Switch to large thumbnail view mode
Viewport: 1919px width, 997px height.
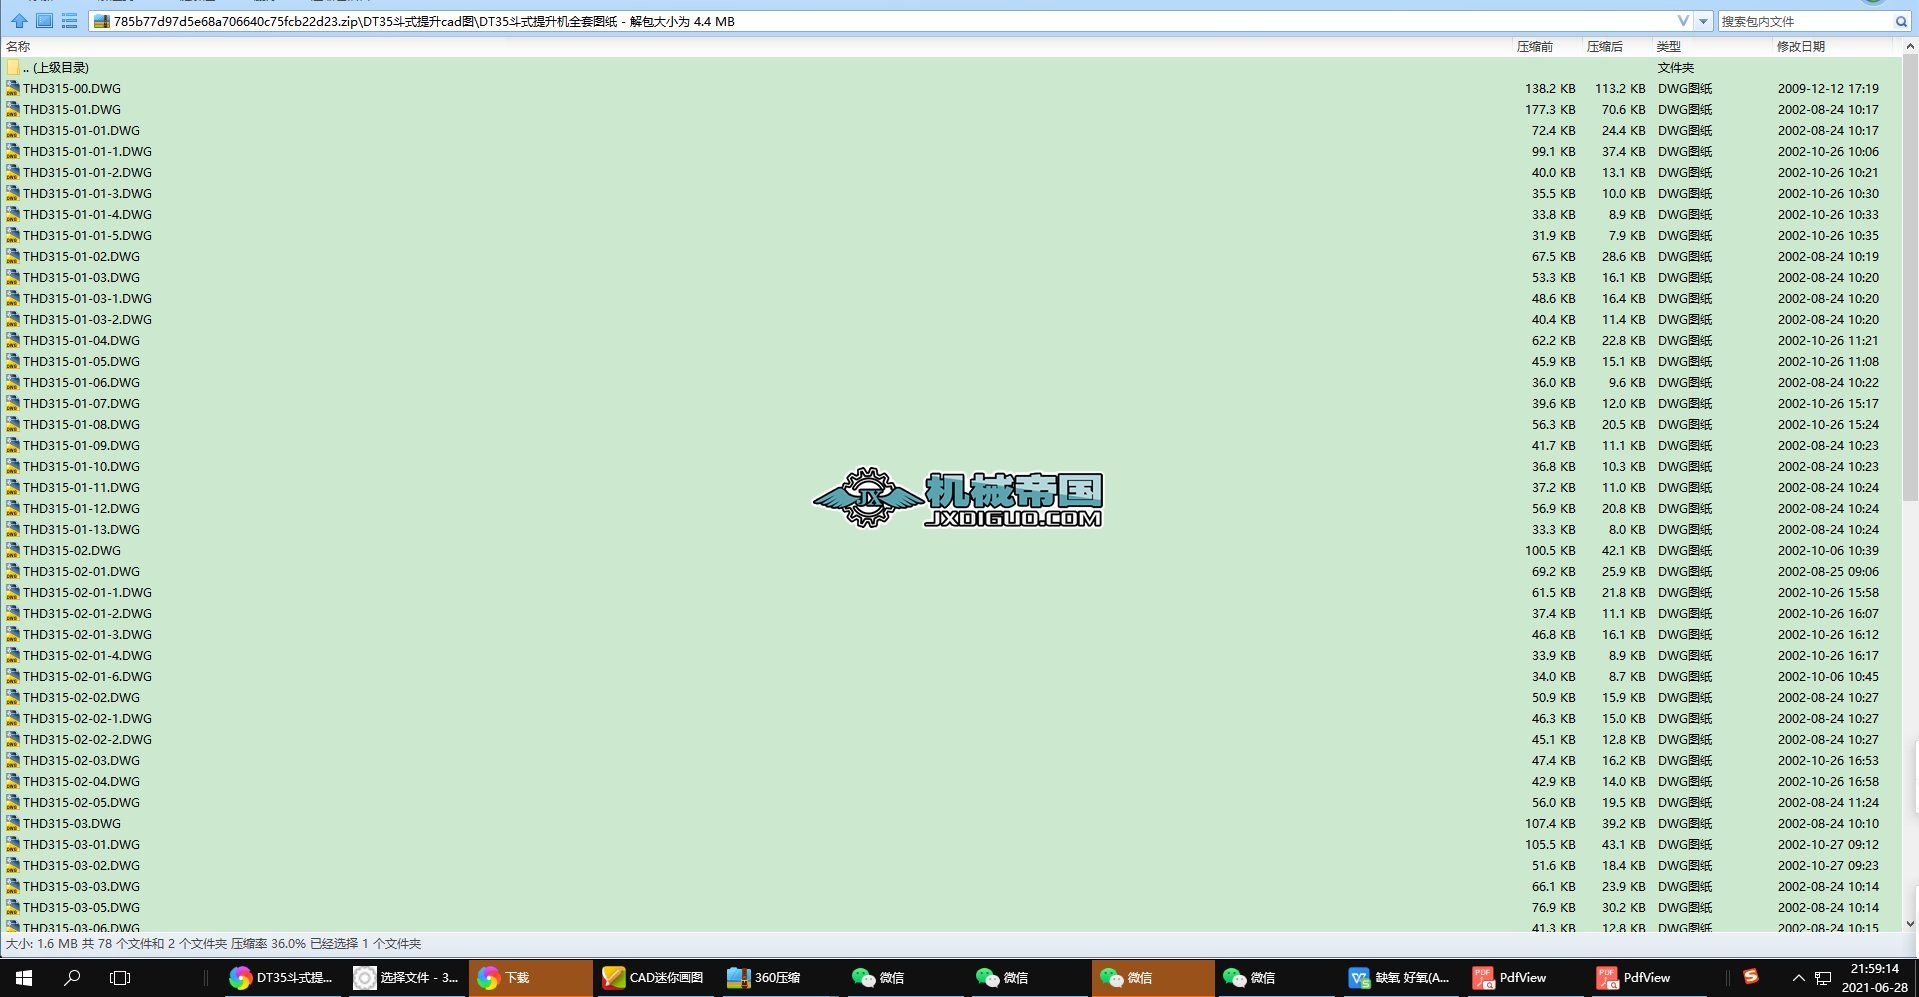coord(42,20)
